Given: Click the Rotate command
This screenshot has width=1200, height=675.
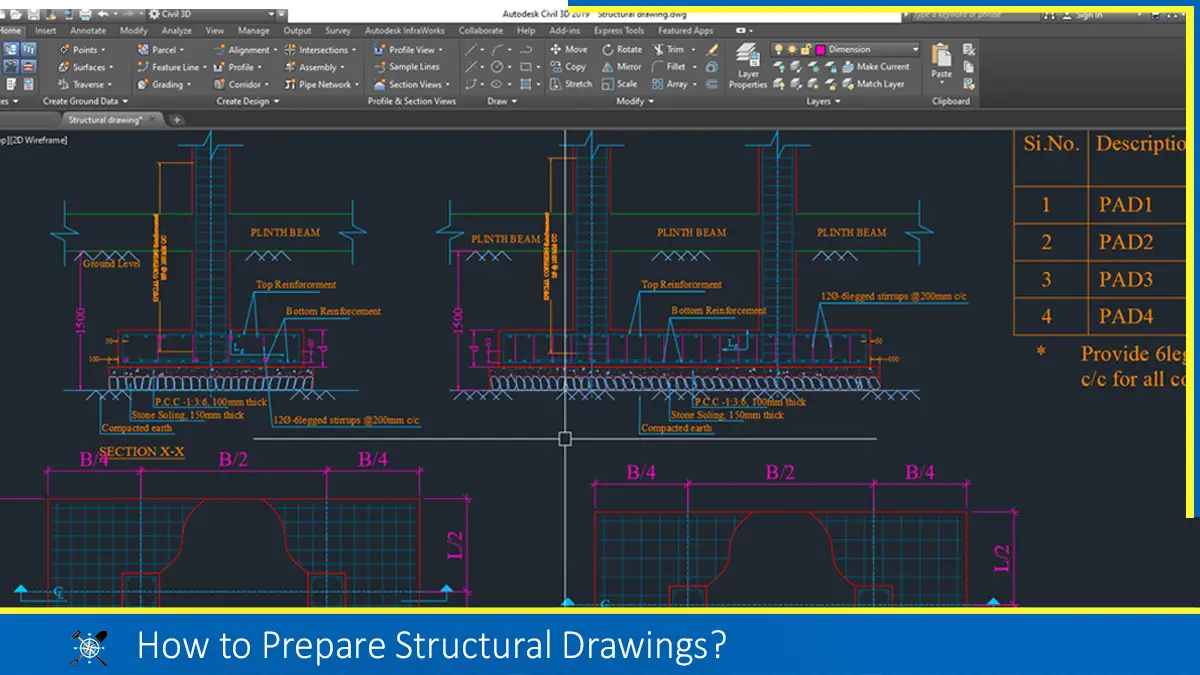Looking at the screenshot, I should 622,49.
